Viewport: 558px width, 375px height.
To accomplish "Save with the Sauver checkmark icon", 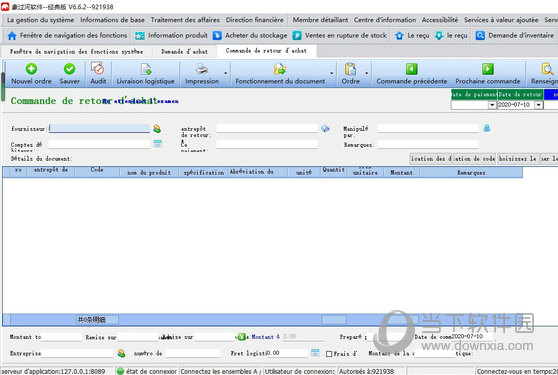I will pos(69,69).
